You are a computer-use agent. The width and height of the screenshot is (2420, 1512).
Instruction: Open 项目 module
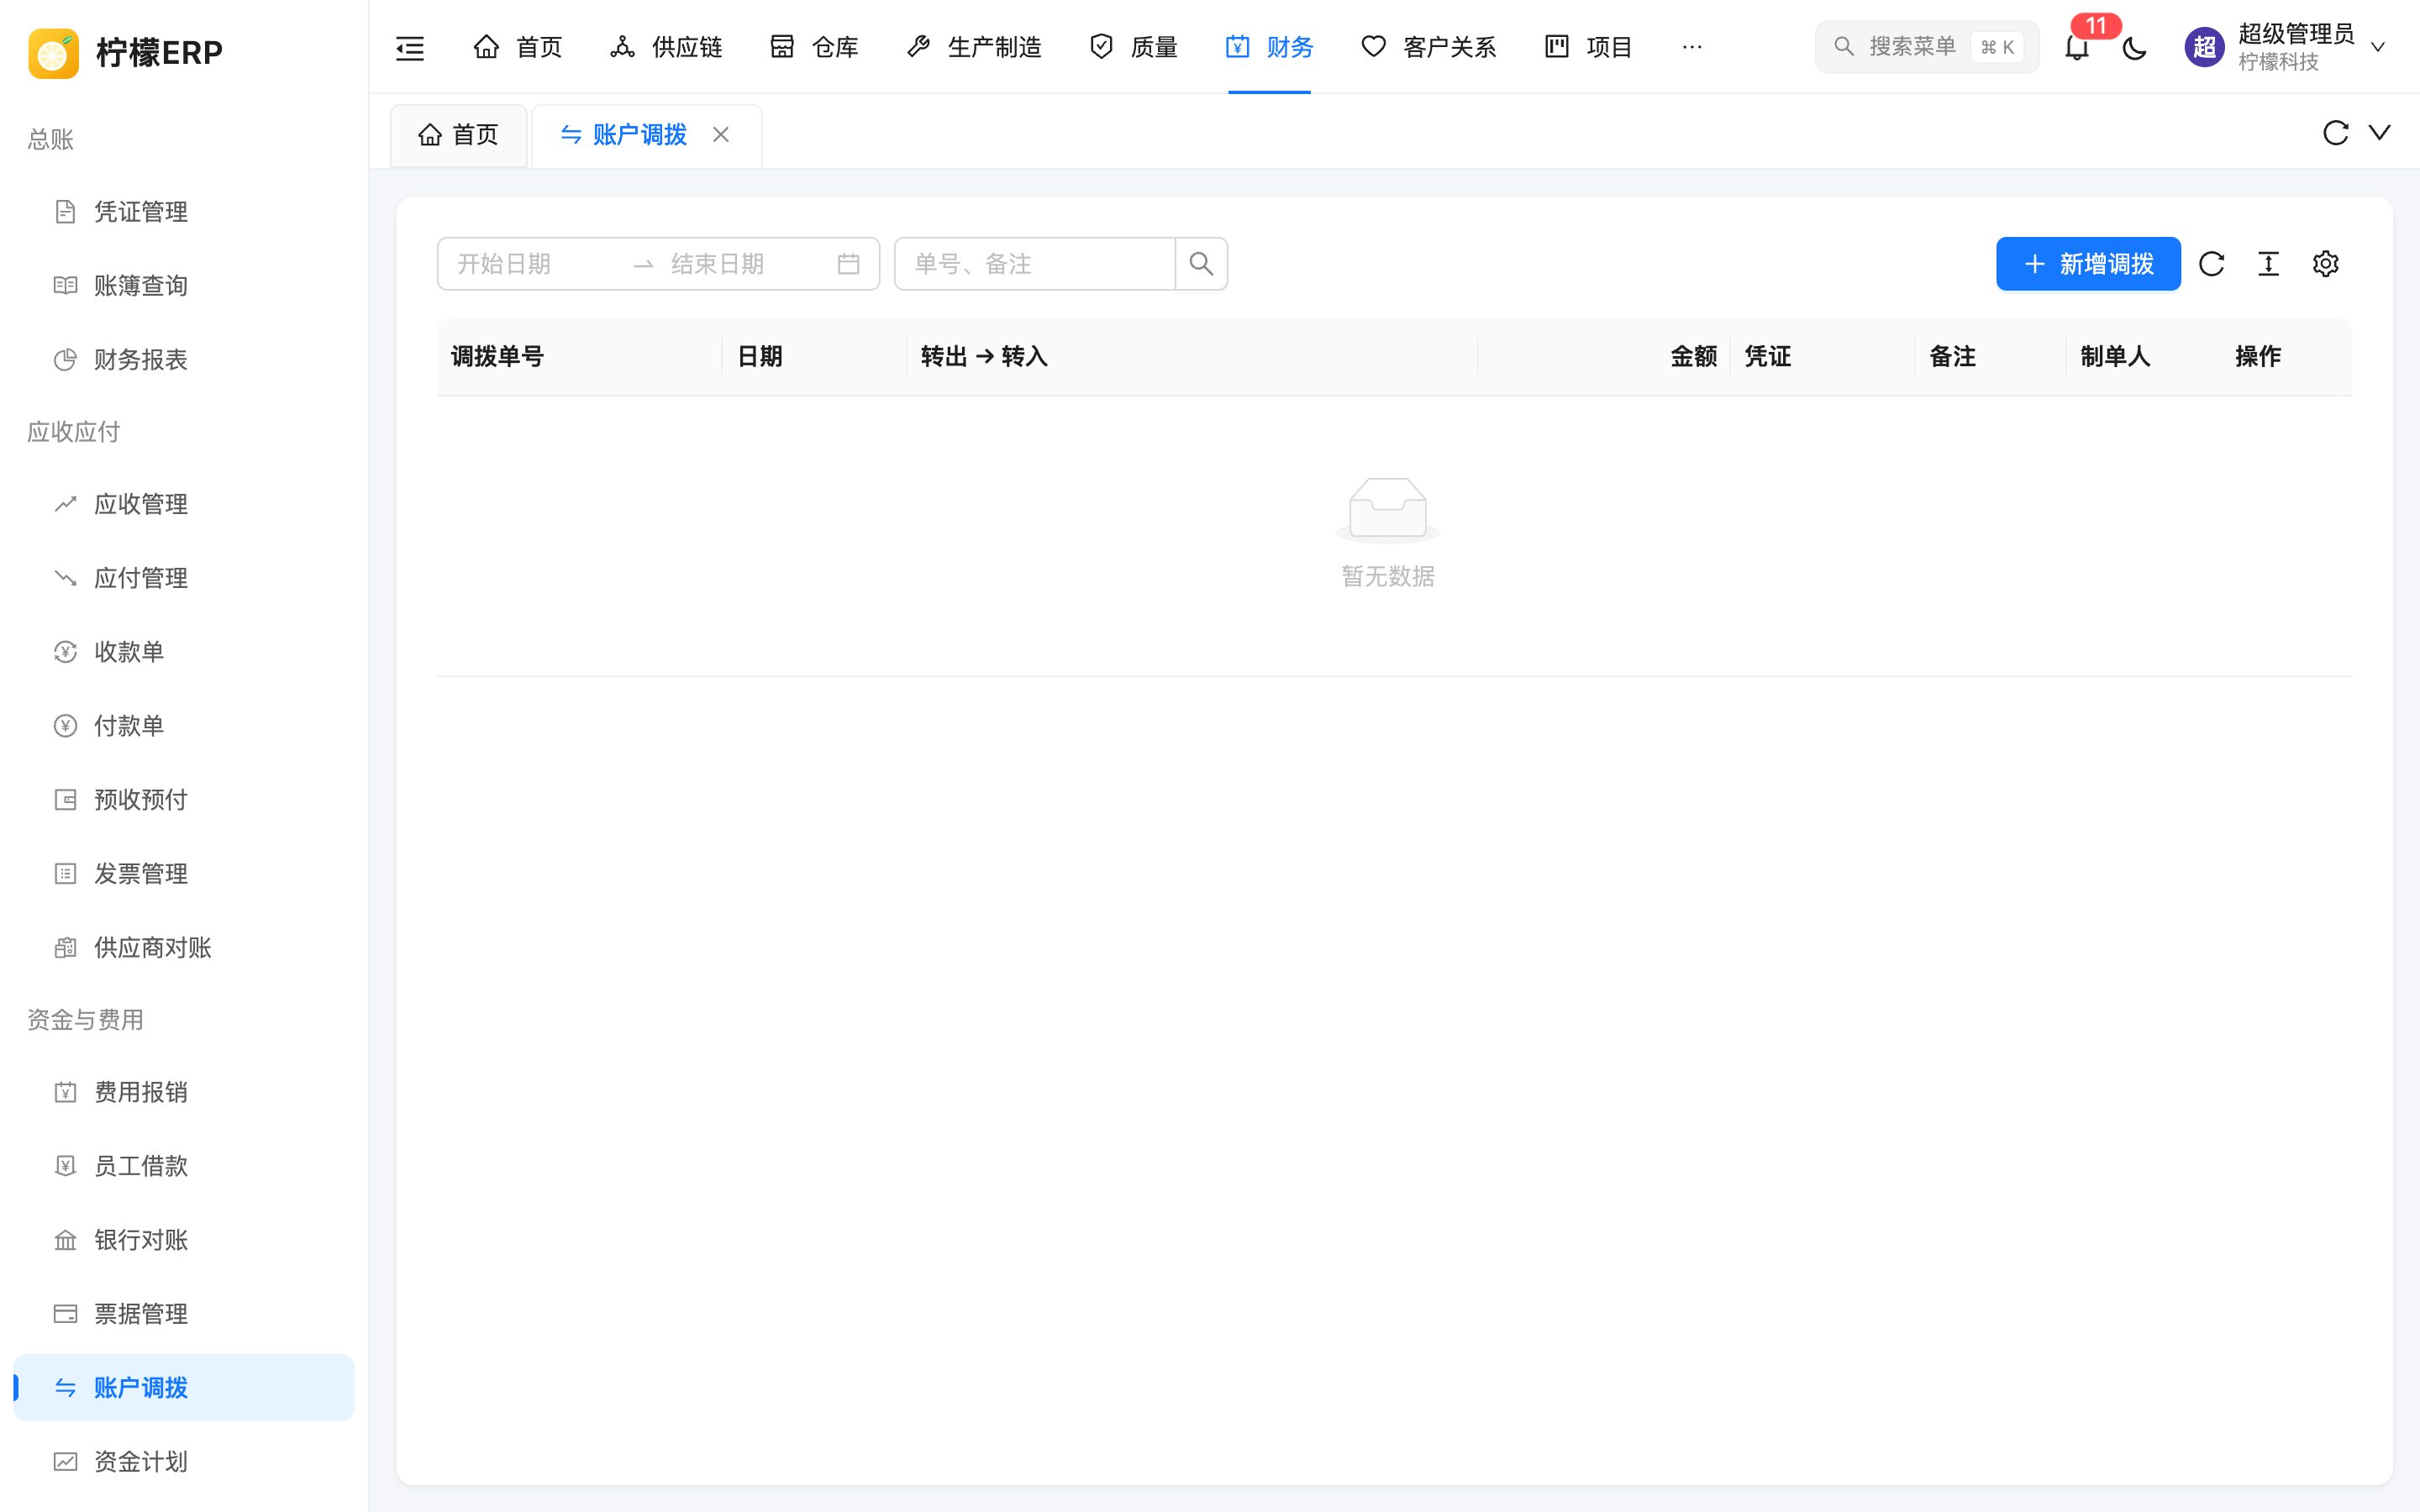click(x=1588, y=47)
